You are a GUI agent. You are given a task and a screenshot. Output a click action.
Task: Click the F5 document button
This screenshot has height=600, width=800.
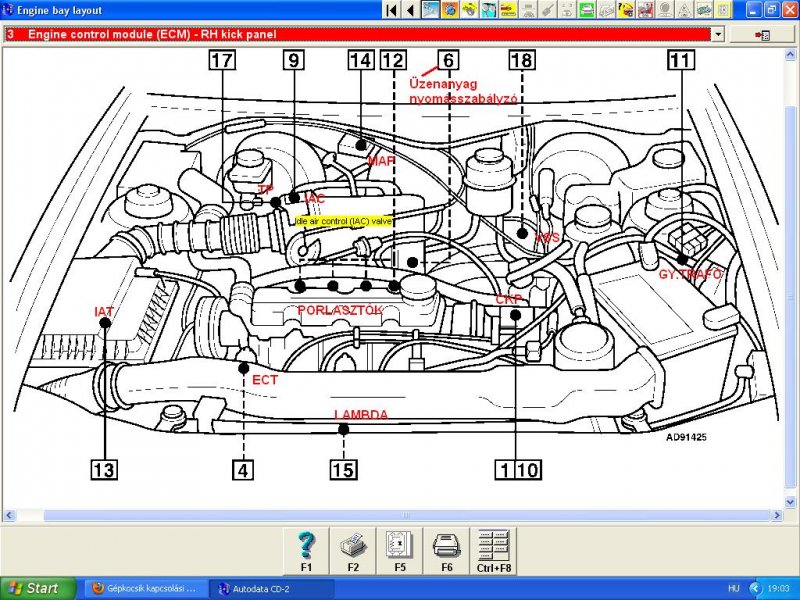click(x=399, y=551)
